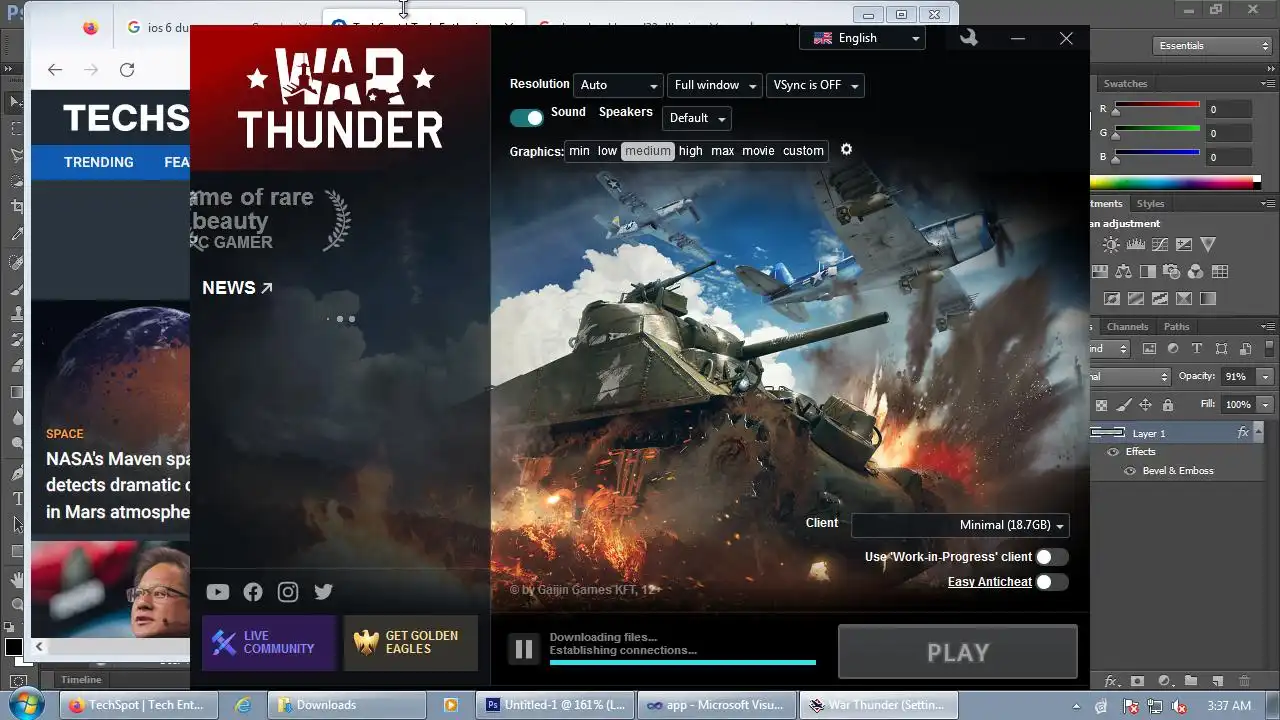
Task: Switch to the Channels tab
Action: pyautogui.click(x=1127, y=327)
